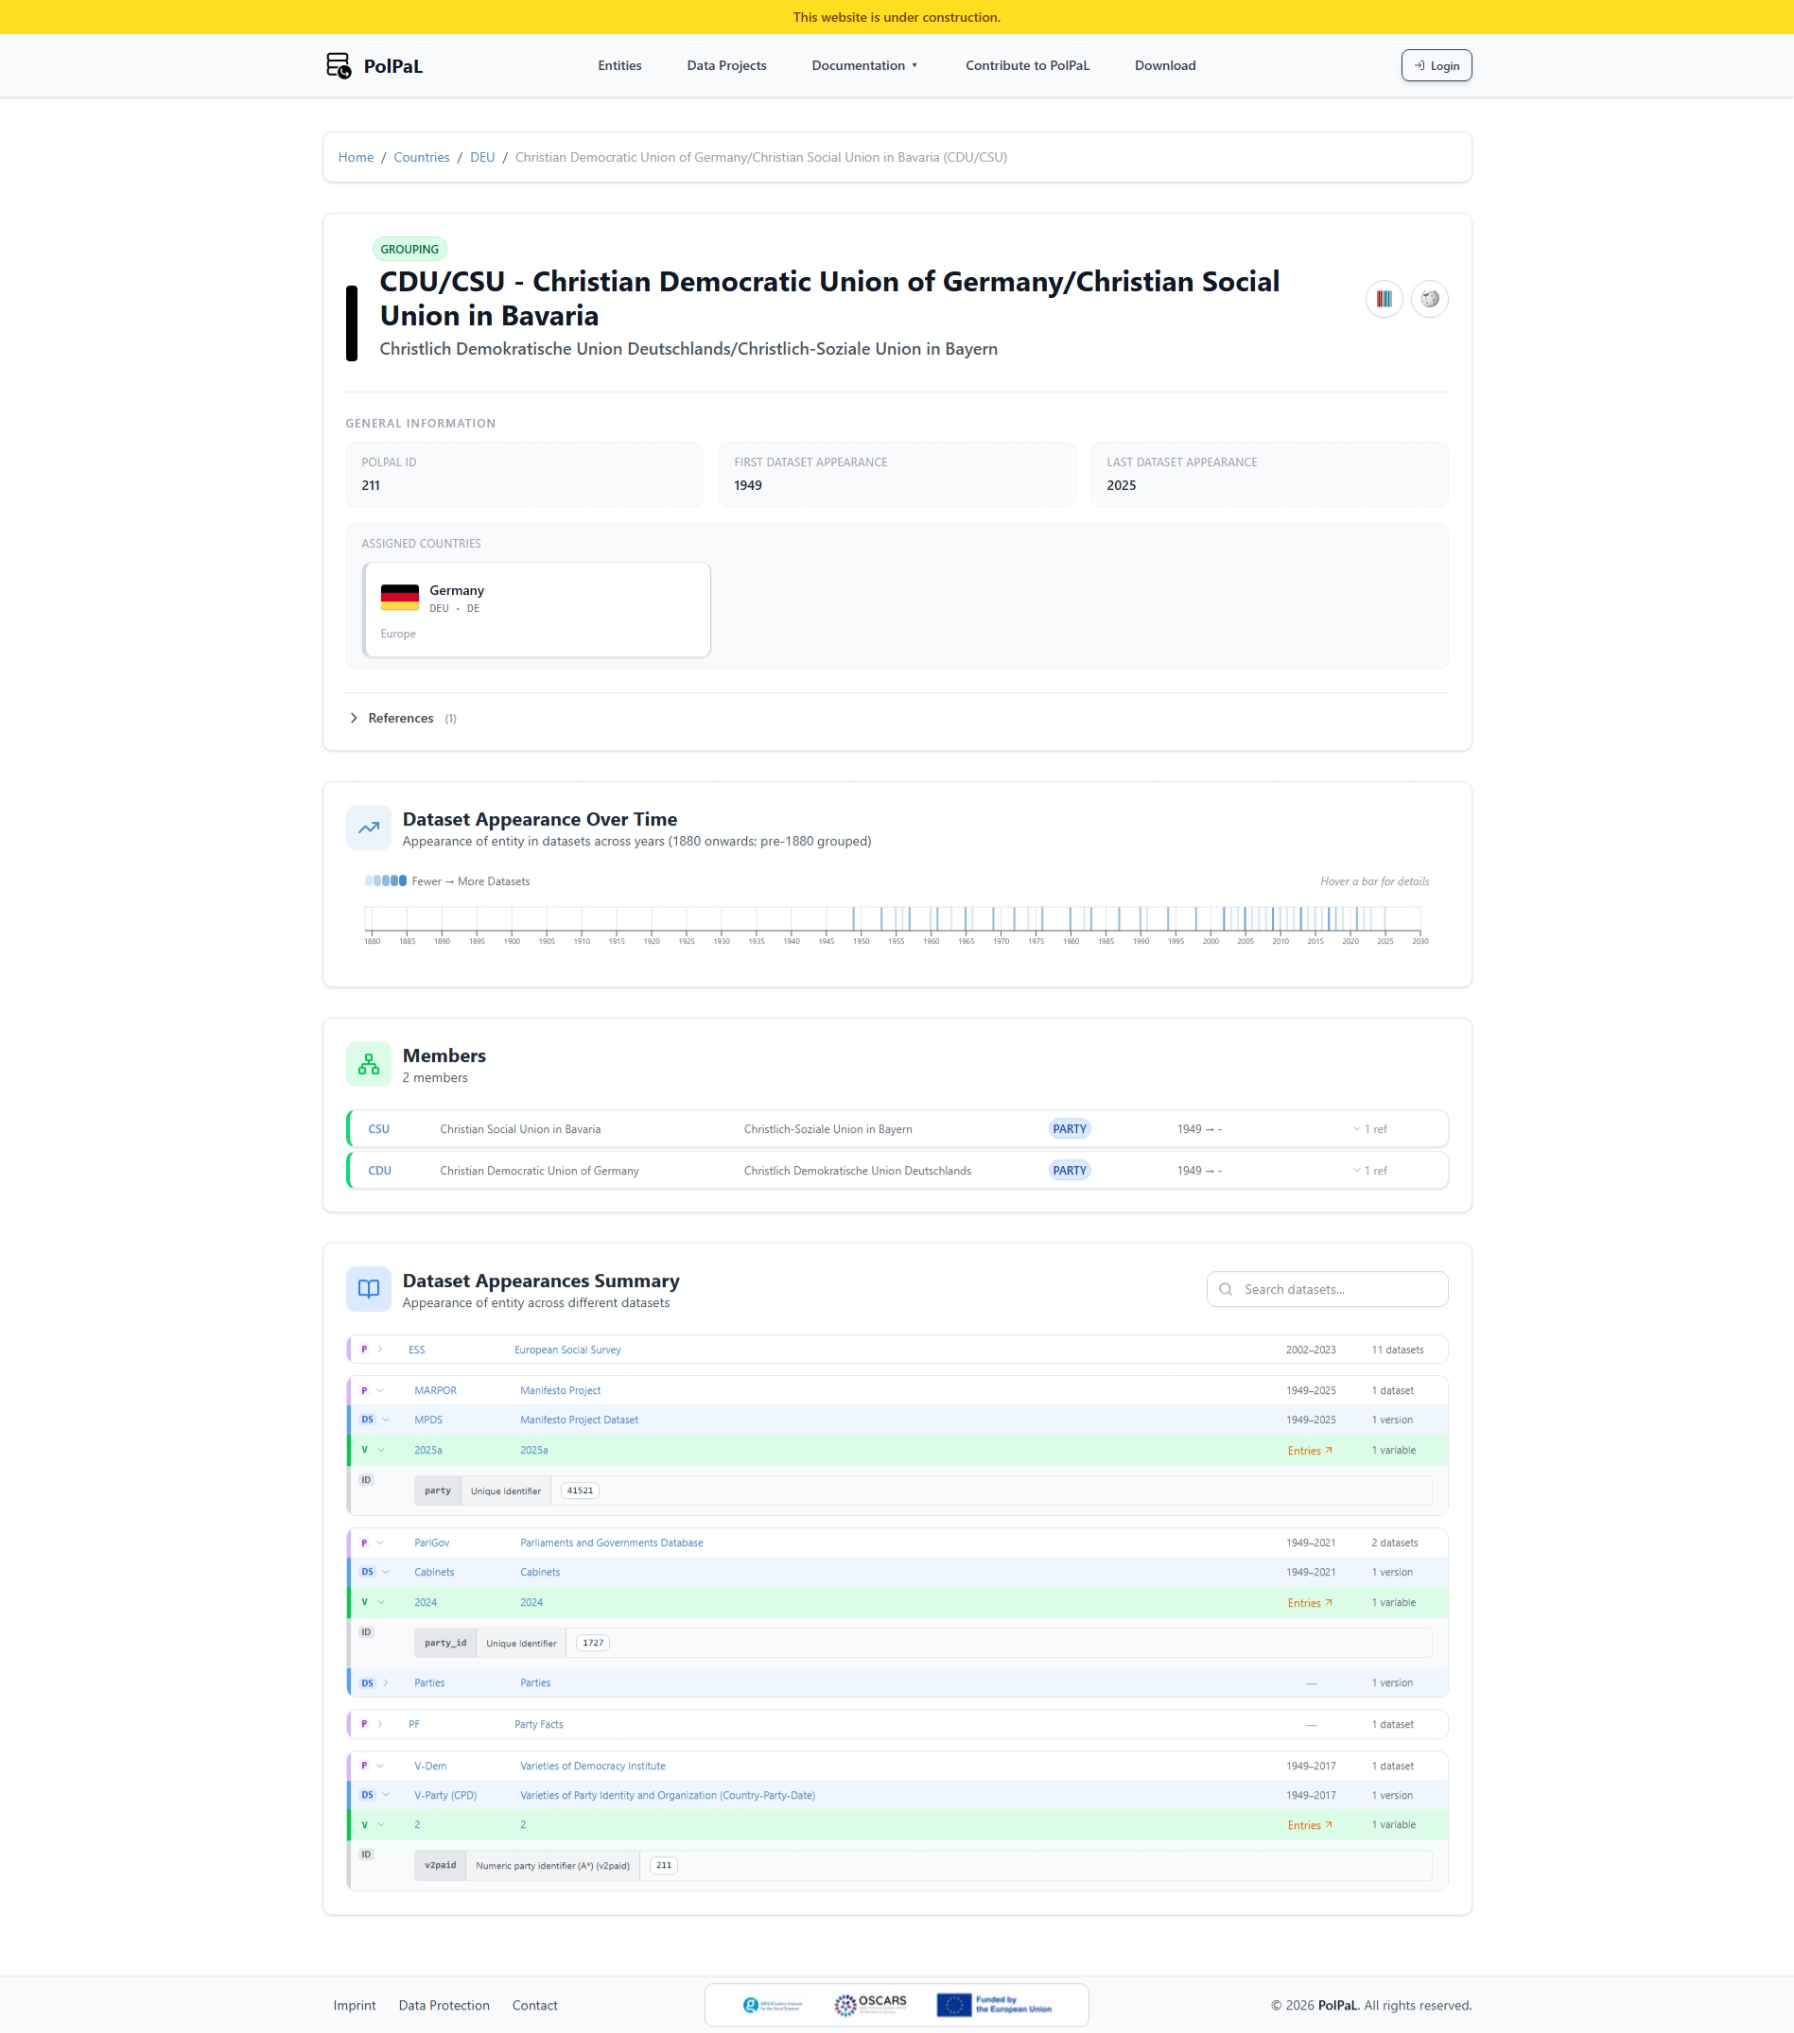Collapse the V-Dem project row

(380, 1766)
